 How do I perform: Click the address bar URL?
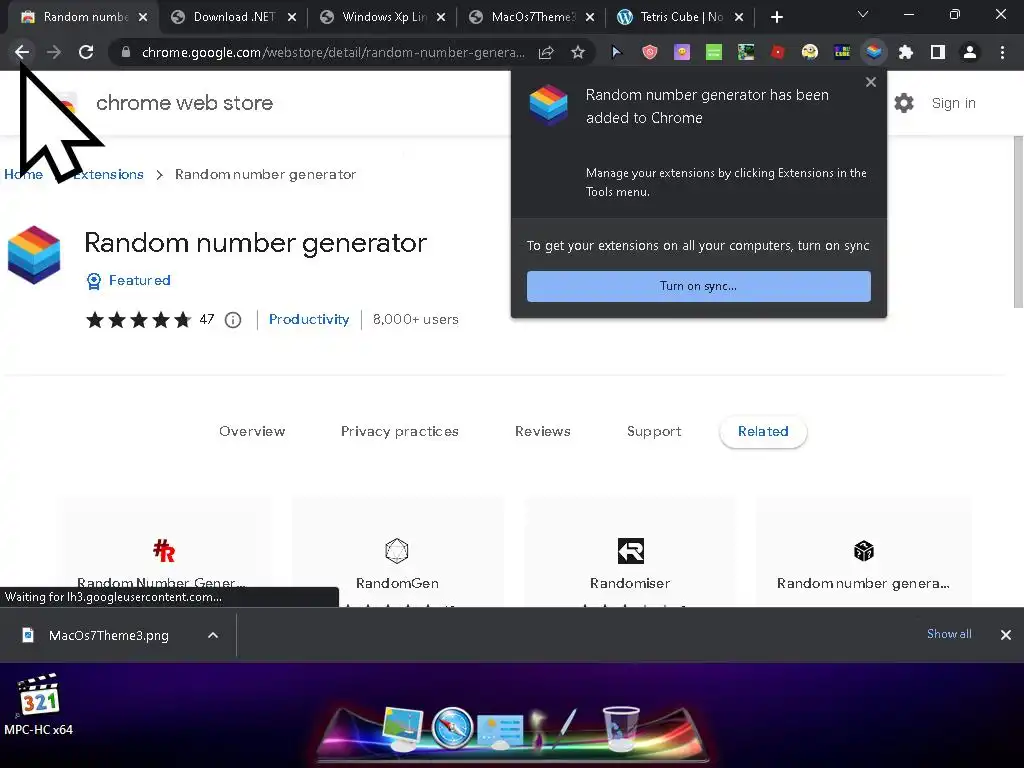tap(333, 52)
